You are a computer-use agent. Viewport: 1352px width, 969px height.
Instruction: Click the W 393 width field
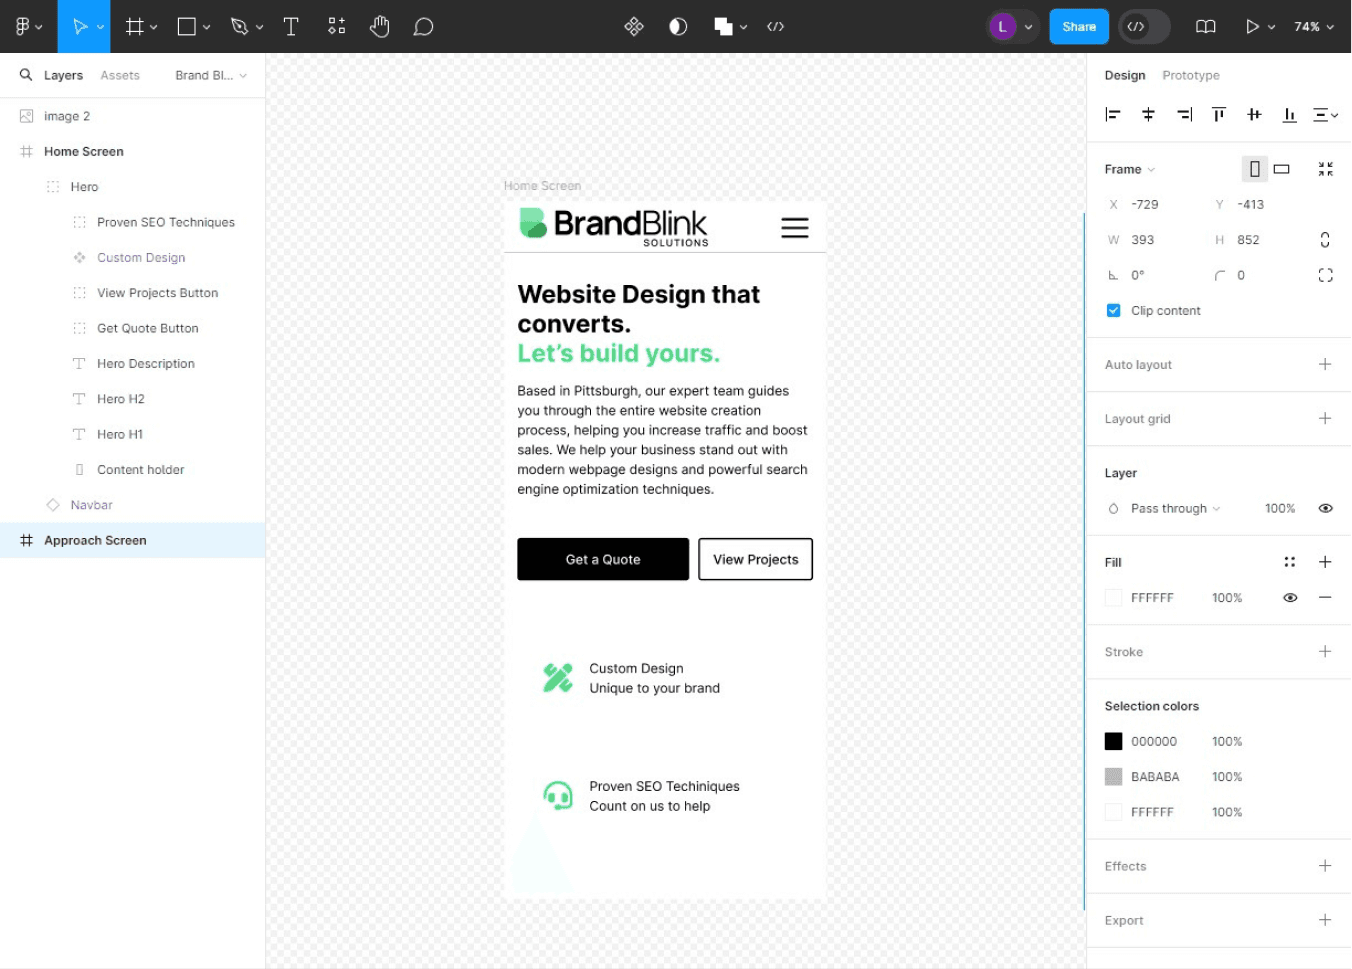point(1150,240)
